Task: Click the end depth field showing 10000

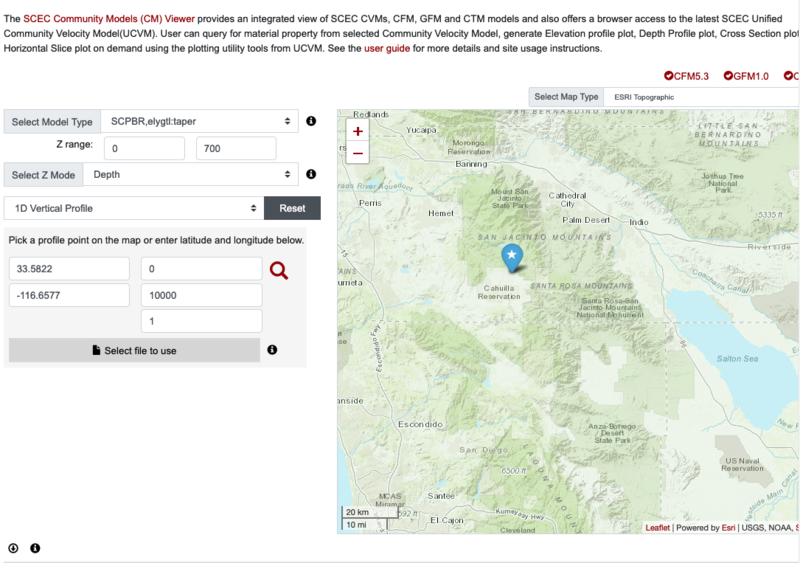Action: (202, 296)
